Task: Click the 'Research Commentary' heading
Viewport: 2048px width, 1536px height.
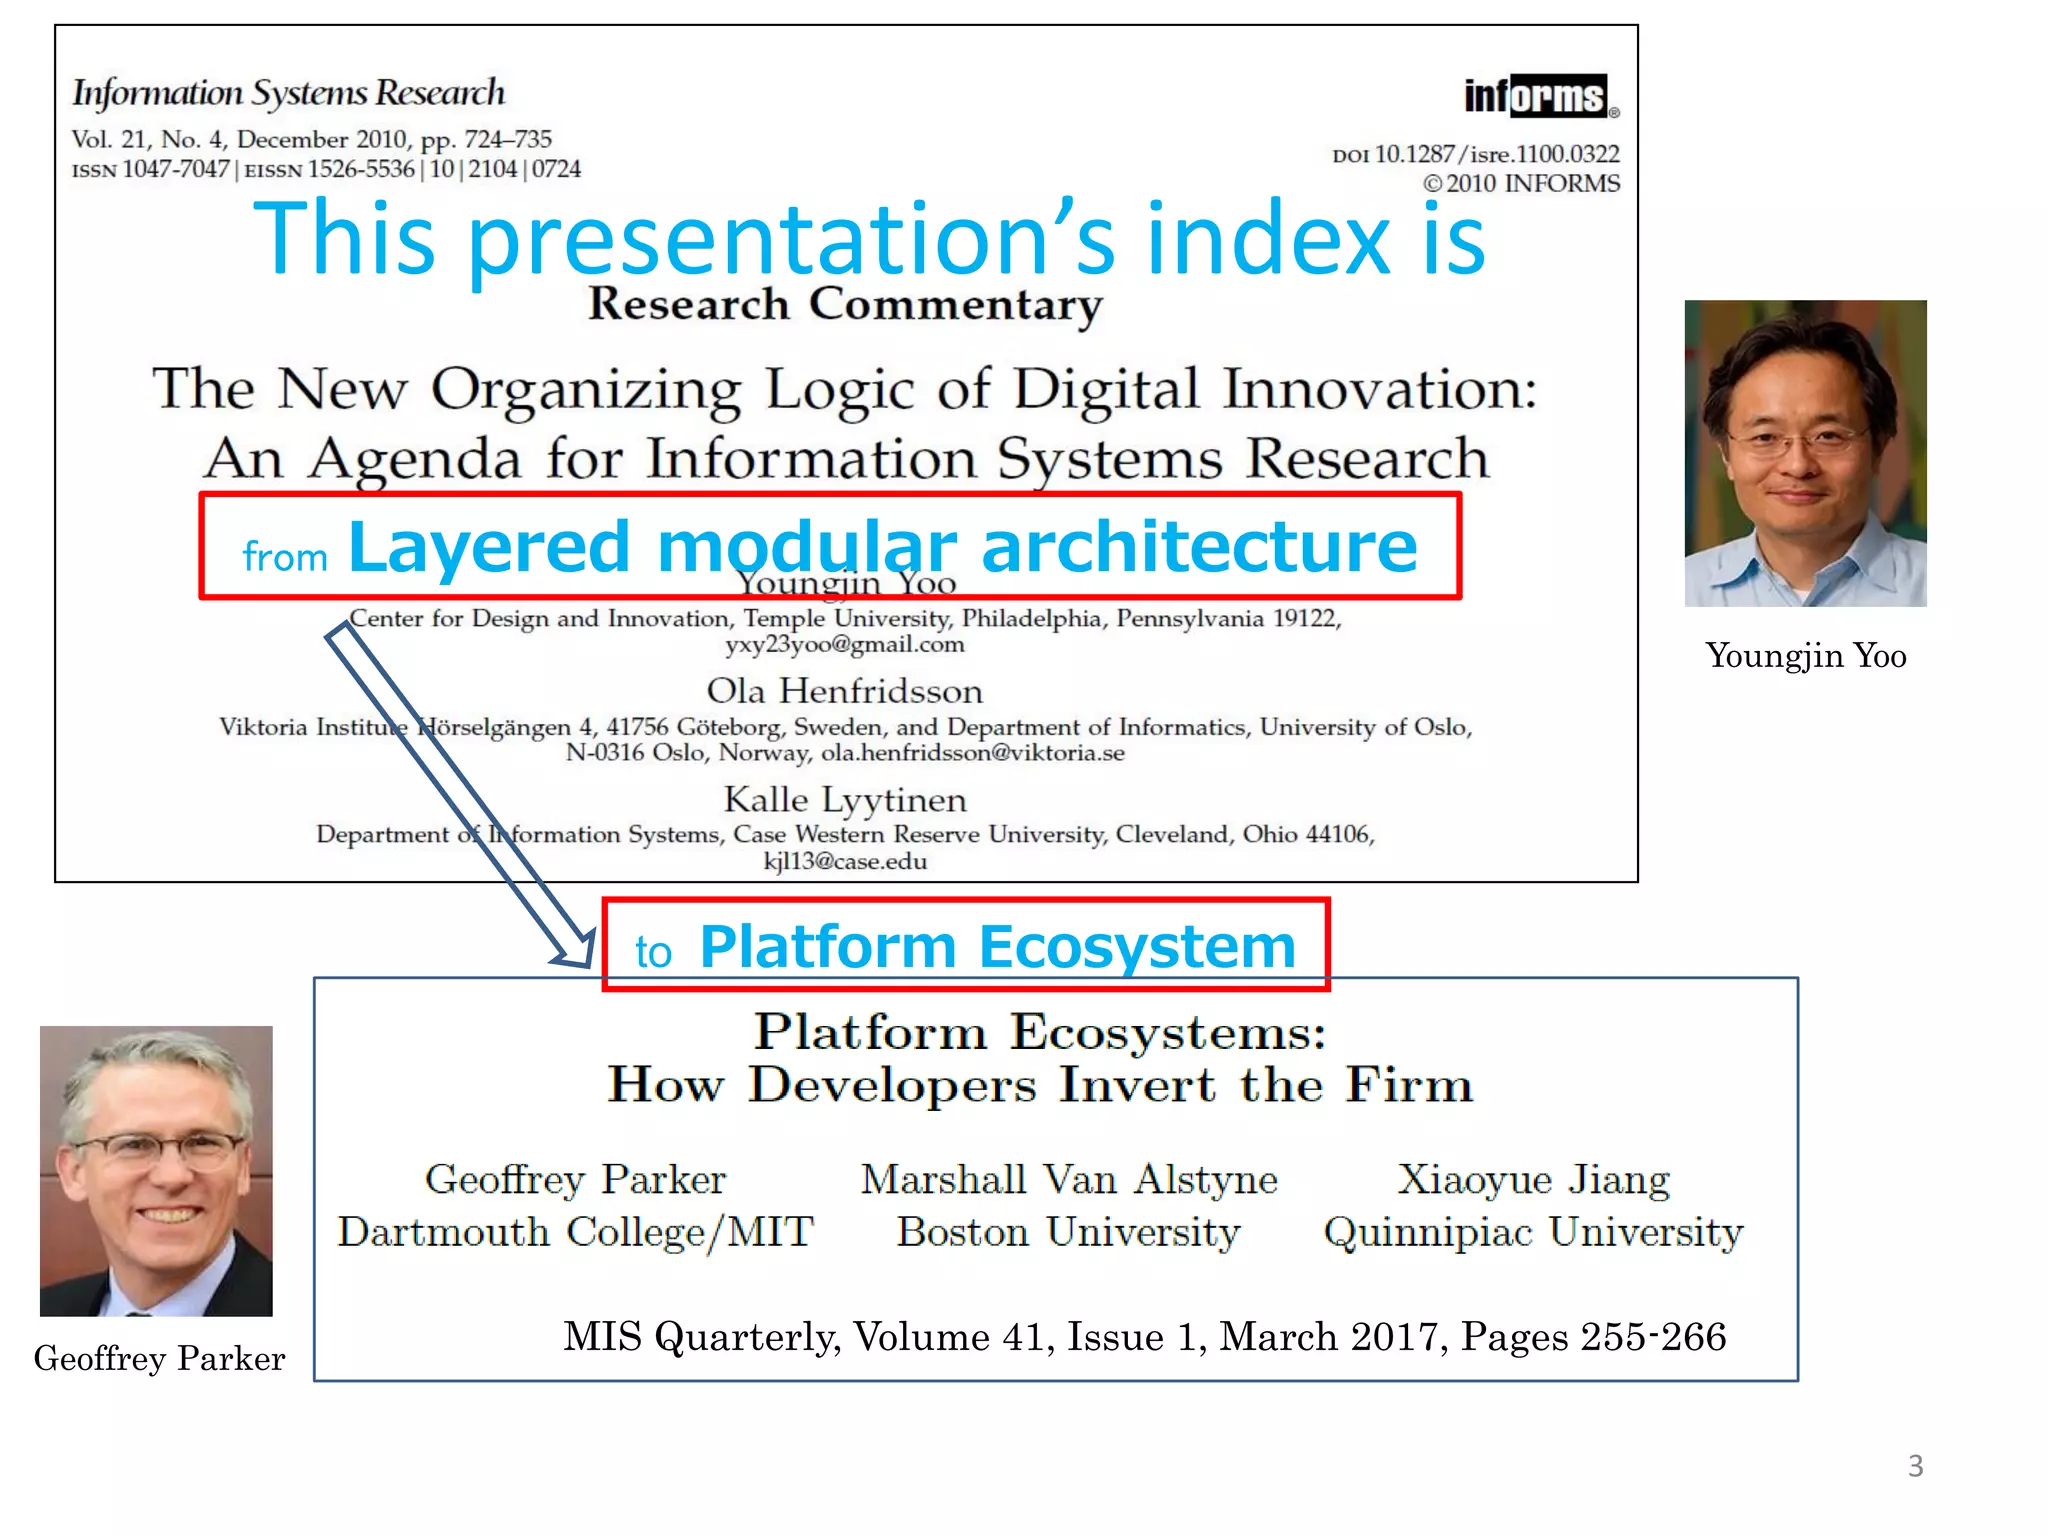Action: 845,304
